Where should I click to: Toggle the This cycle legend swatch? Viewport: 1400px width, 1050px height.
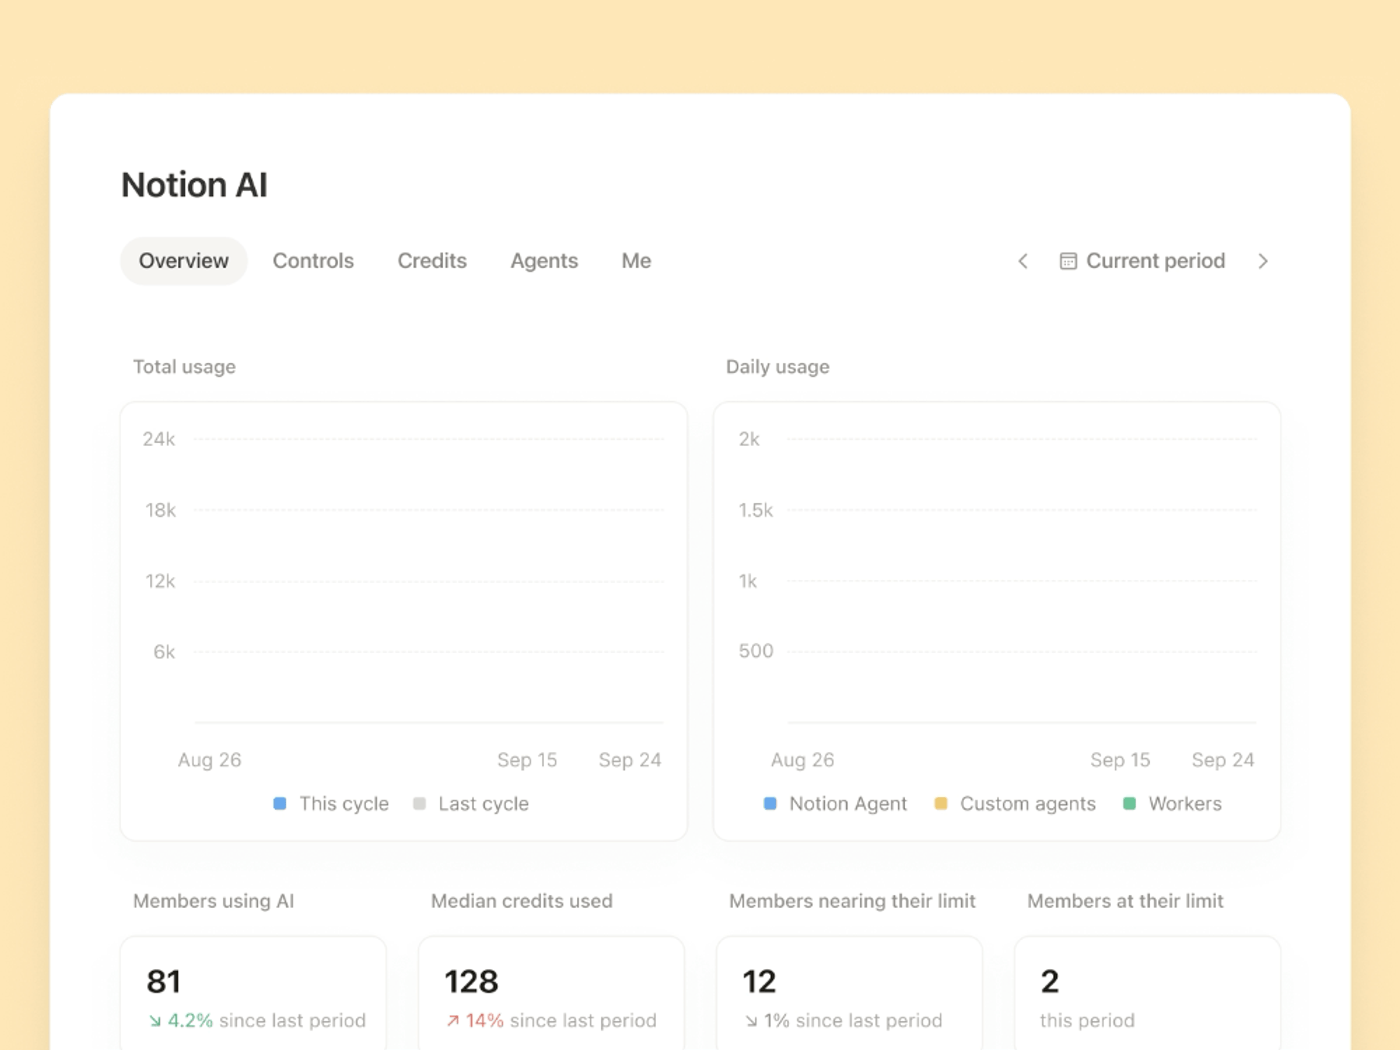(280, 803)
